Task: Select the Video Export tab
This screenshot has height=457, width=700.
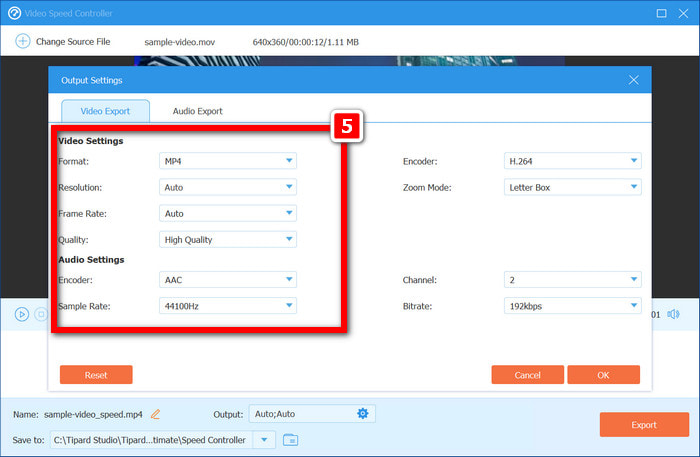Action: pyautogui.click(x=105, y=111)
